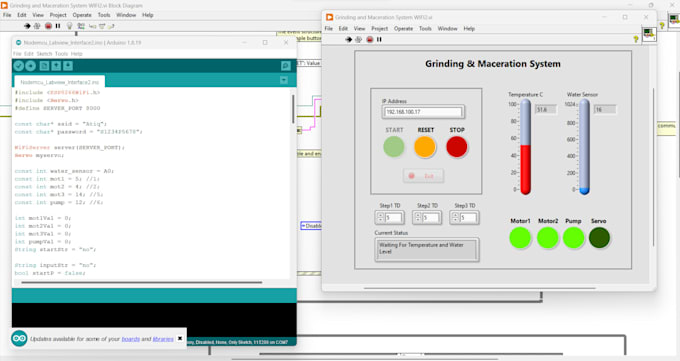Screen dimensions: 680x361
Task: Click Abort Execution in front panel toolbar
Action: click(x=369, y=39)
